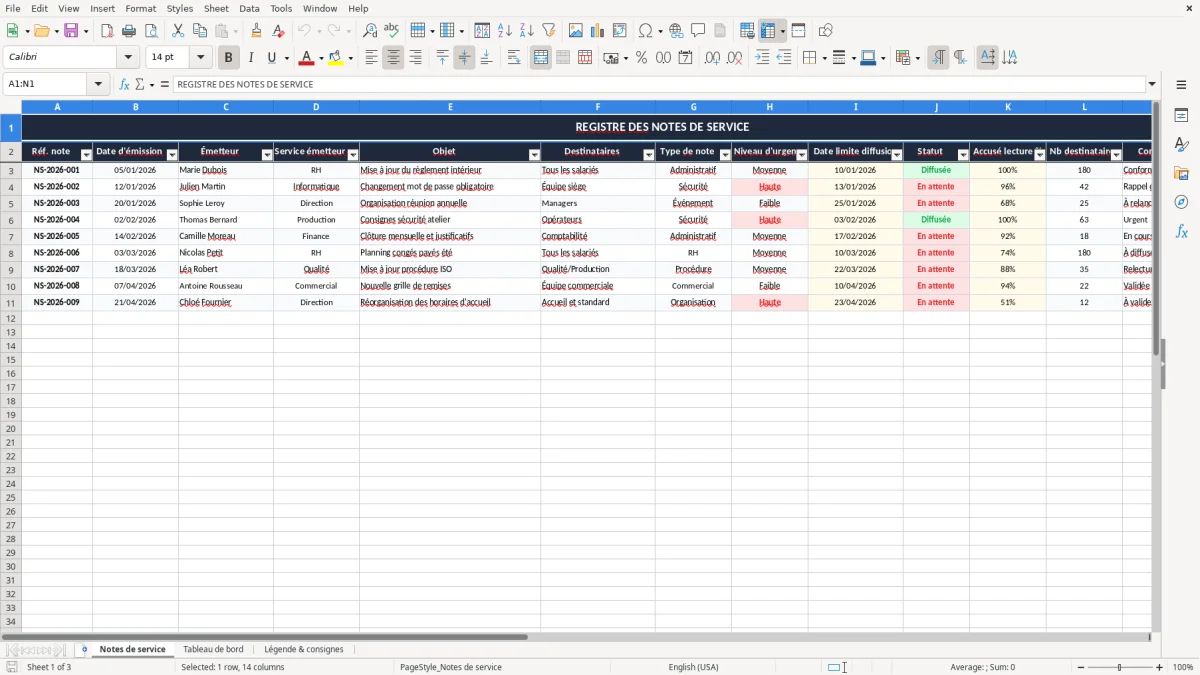The image size is (1200, 675).
Task: Open Sidebar Properties panel icon
Action: pyautogui.click(x=1181, y=116)
